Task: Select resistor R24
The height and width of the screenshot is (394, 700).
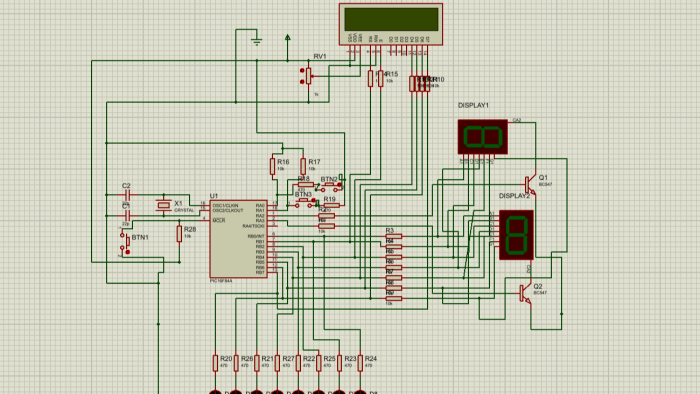Action: (x=360, y=363)
